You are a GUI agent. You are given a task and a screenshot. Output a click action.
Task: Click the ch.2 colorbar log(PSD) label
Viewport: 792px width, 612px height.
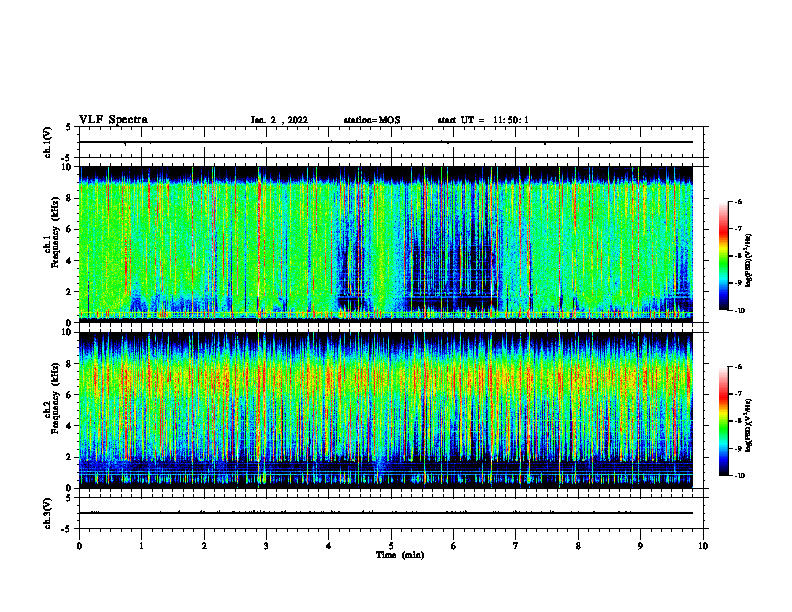(749, 426)
